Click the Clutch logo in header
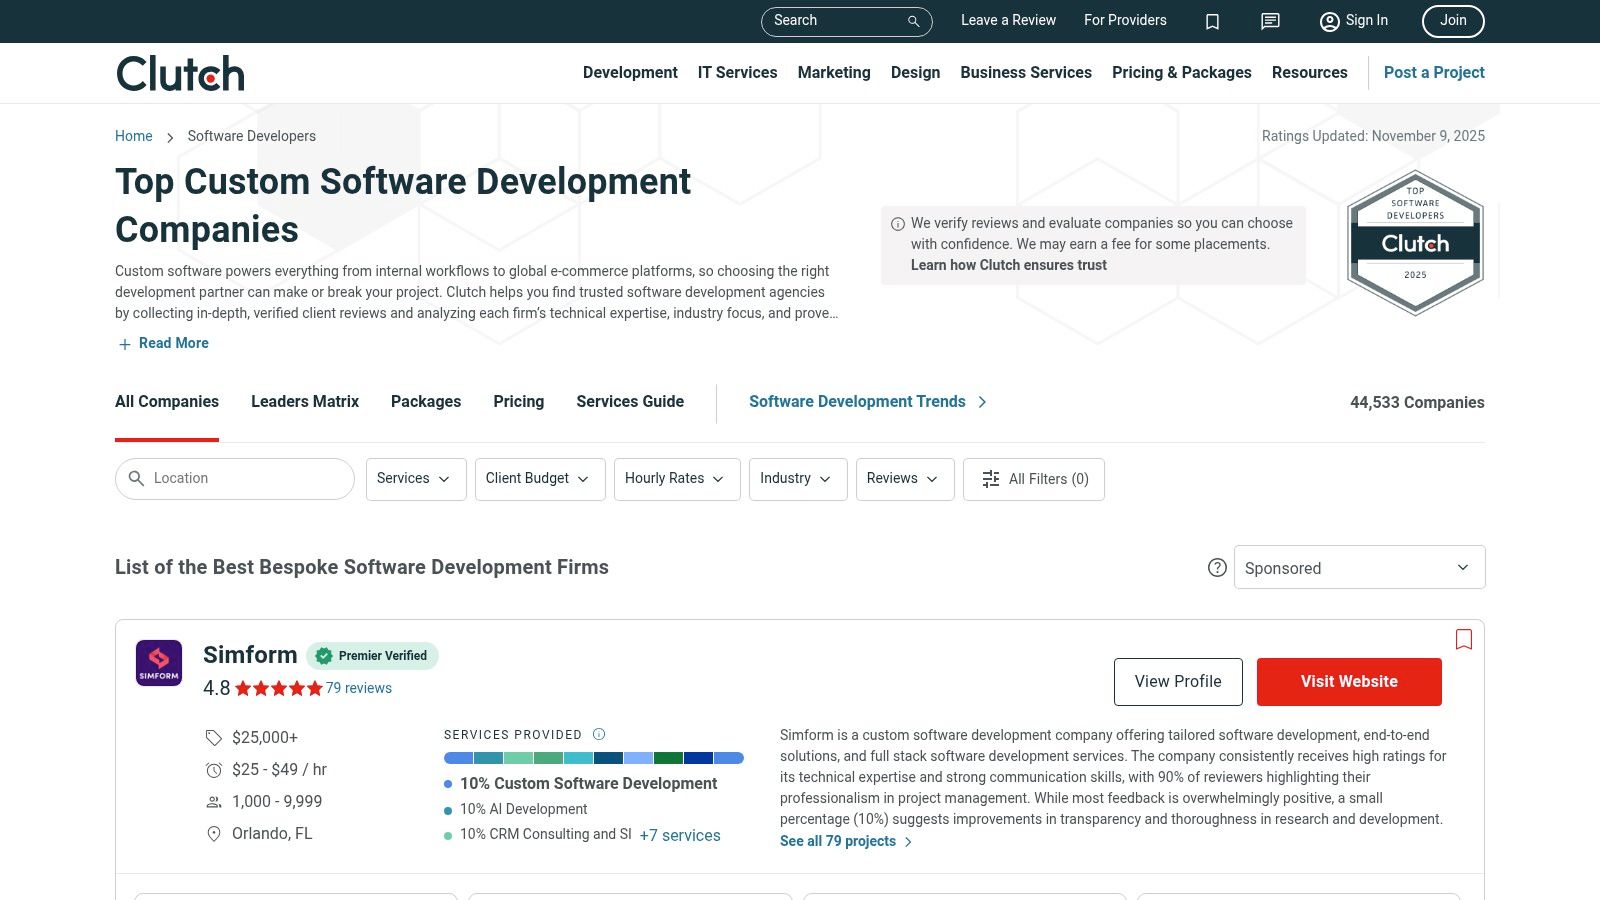 click(180, 73)
